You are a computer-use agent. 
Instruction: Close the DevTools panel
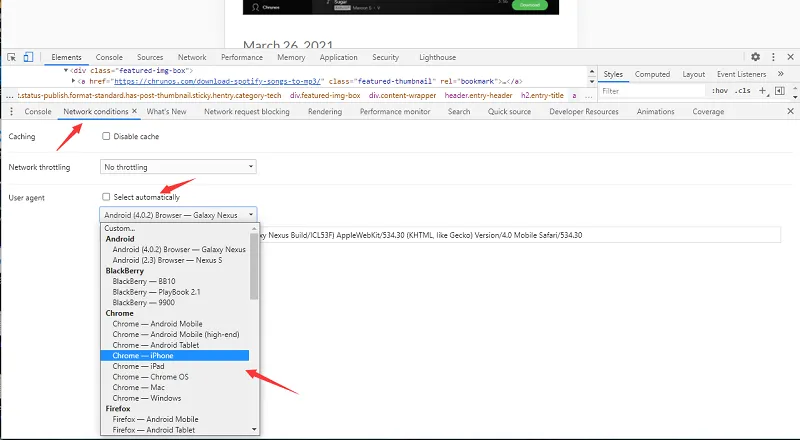click(x=790, y=57)
